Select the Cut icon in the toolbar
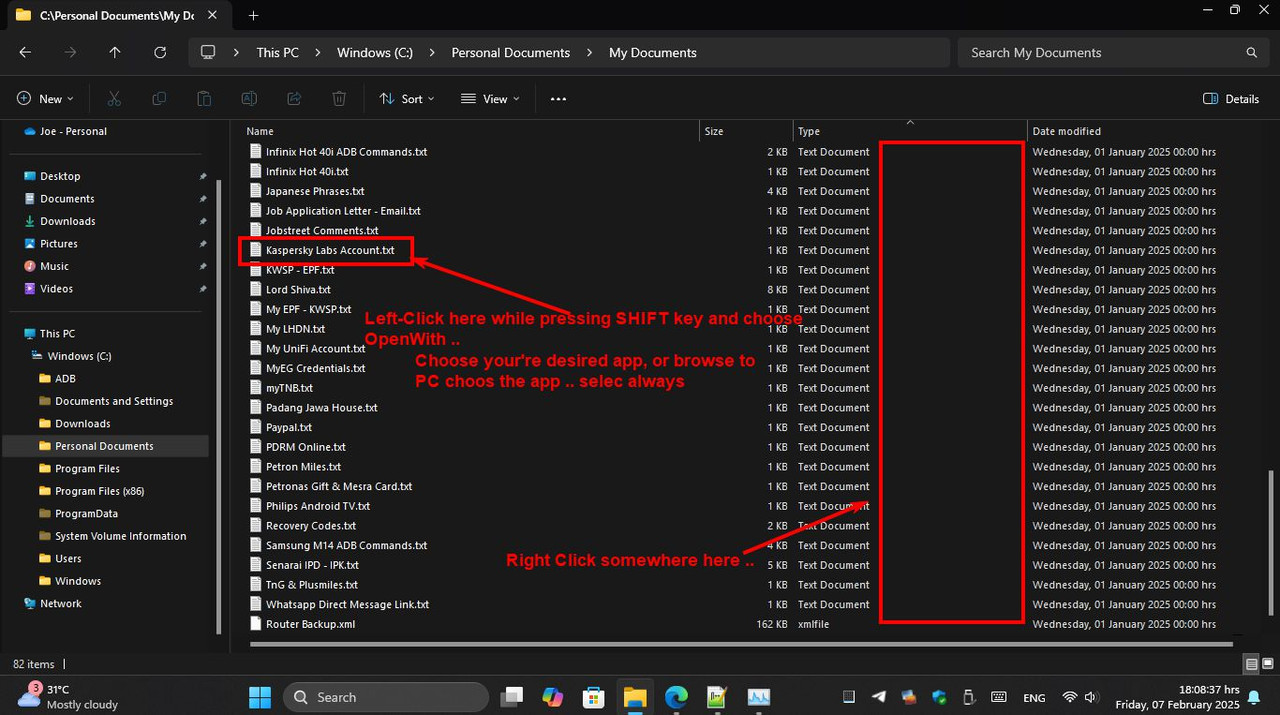Viewport: 1280px width, 715px height. (114, 98)
